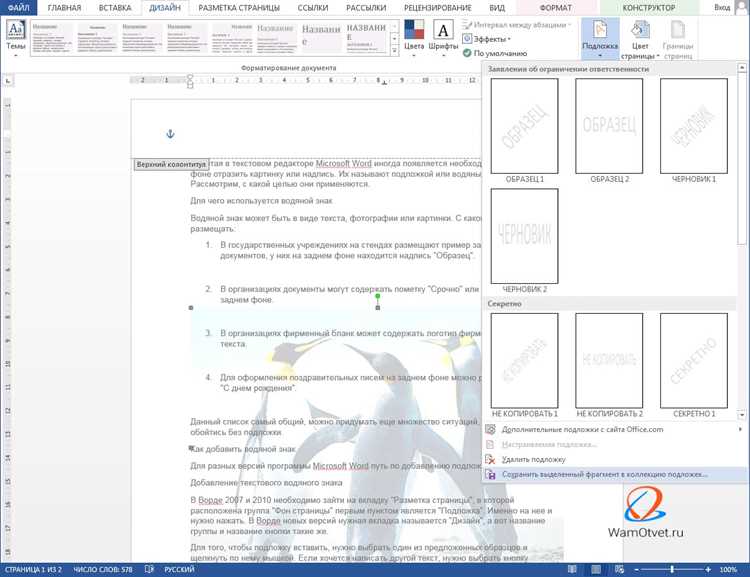
Task: Switch to the ВИД tab
Action: 497,8
